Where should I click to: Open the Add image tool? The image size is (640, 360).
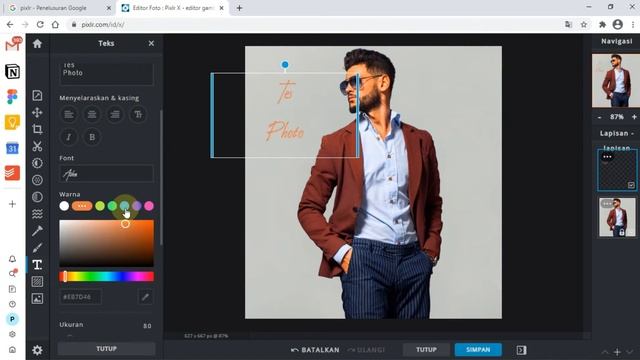tap(37, 298)
